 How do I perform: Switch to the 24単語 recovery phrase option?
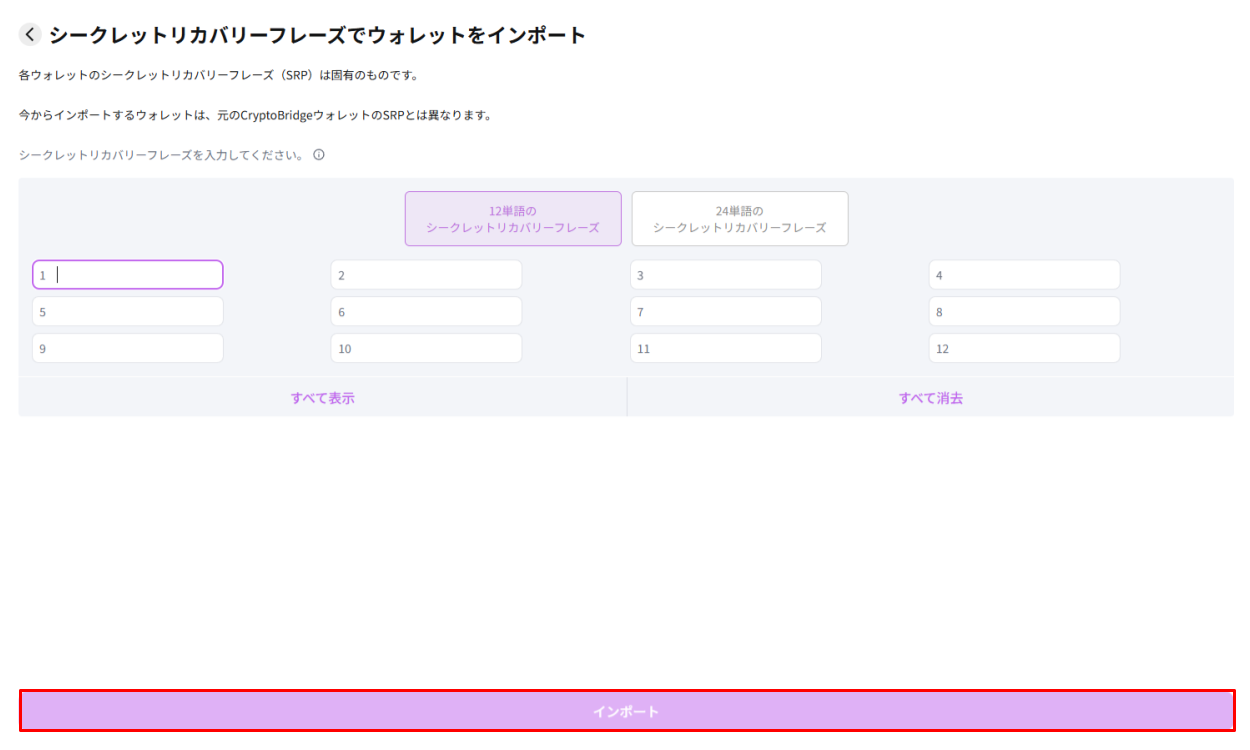(x=740, y=219)
